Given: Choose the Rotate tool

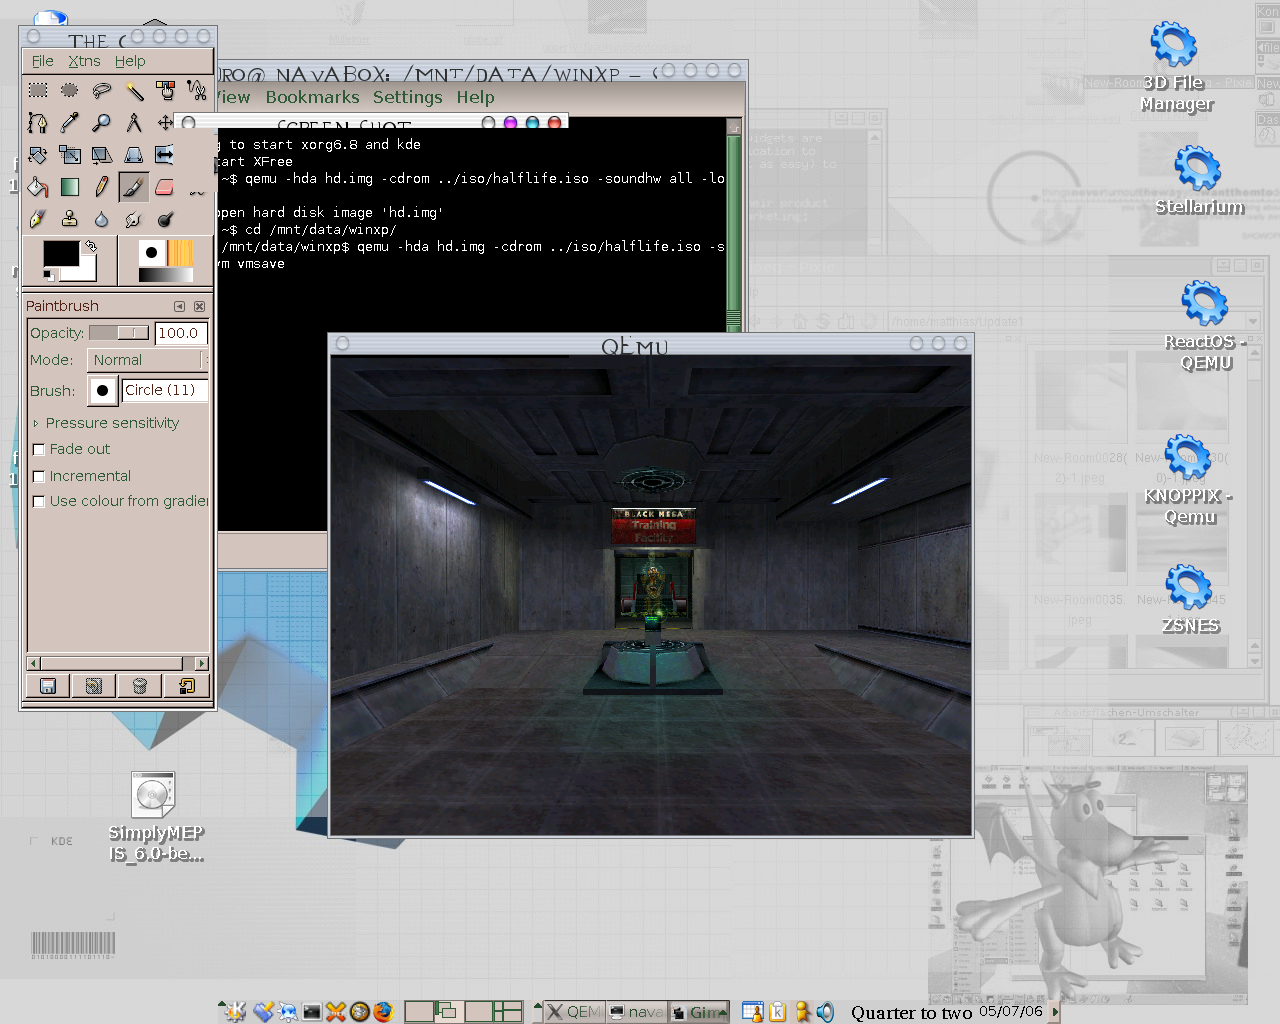Looking at the screenshot, I should [x=38, y=155].
